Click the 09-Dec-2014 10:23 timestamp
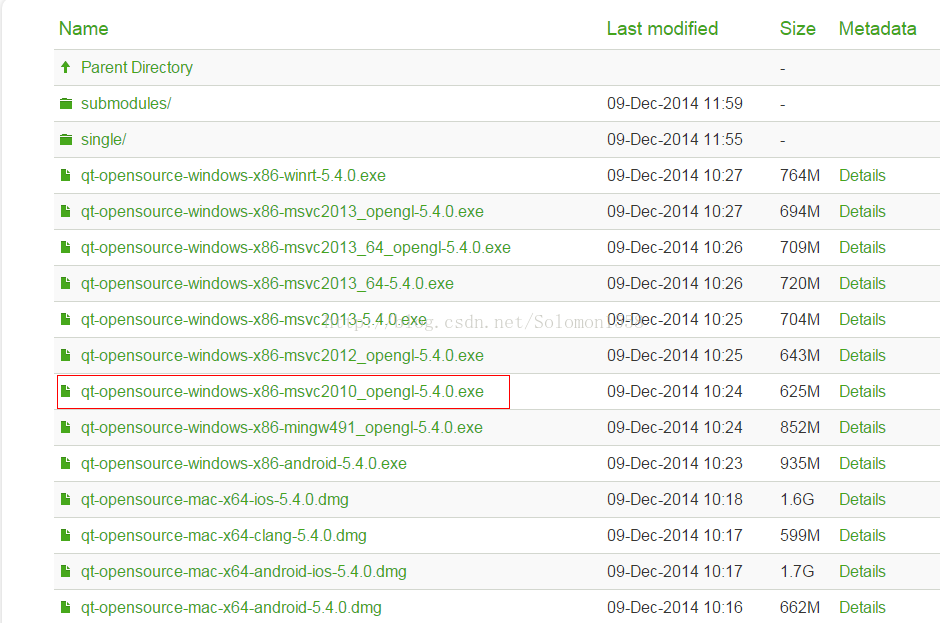 point(675,463)
